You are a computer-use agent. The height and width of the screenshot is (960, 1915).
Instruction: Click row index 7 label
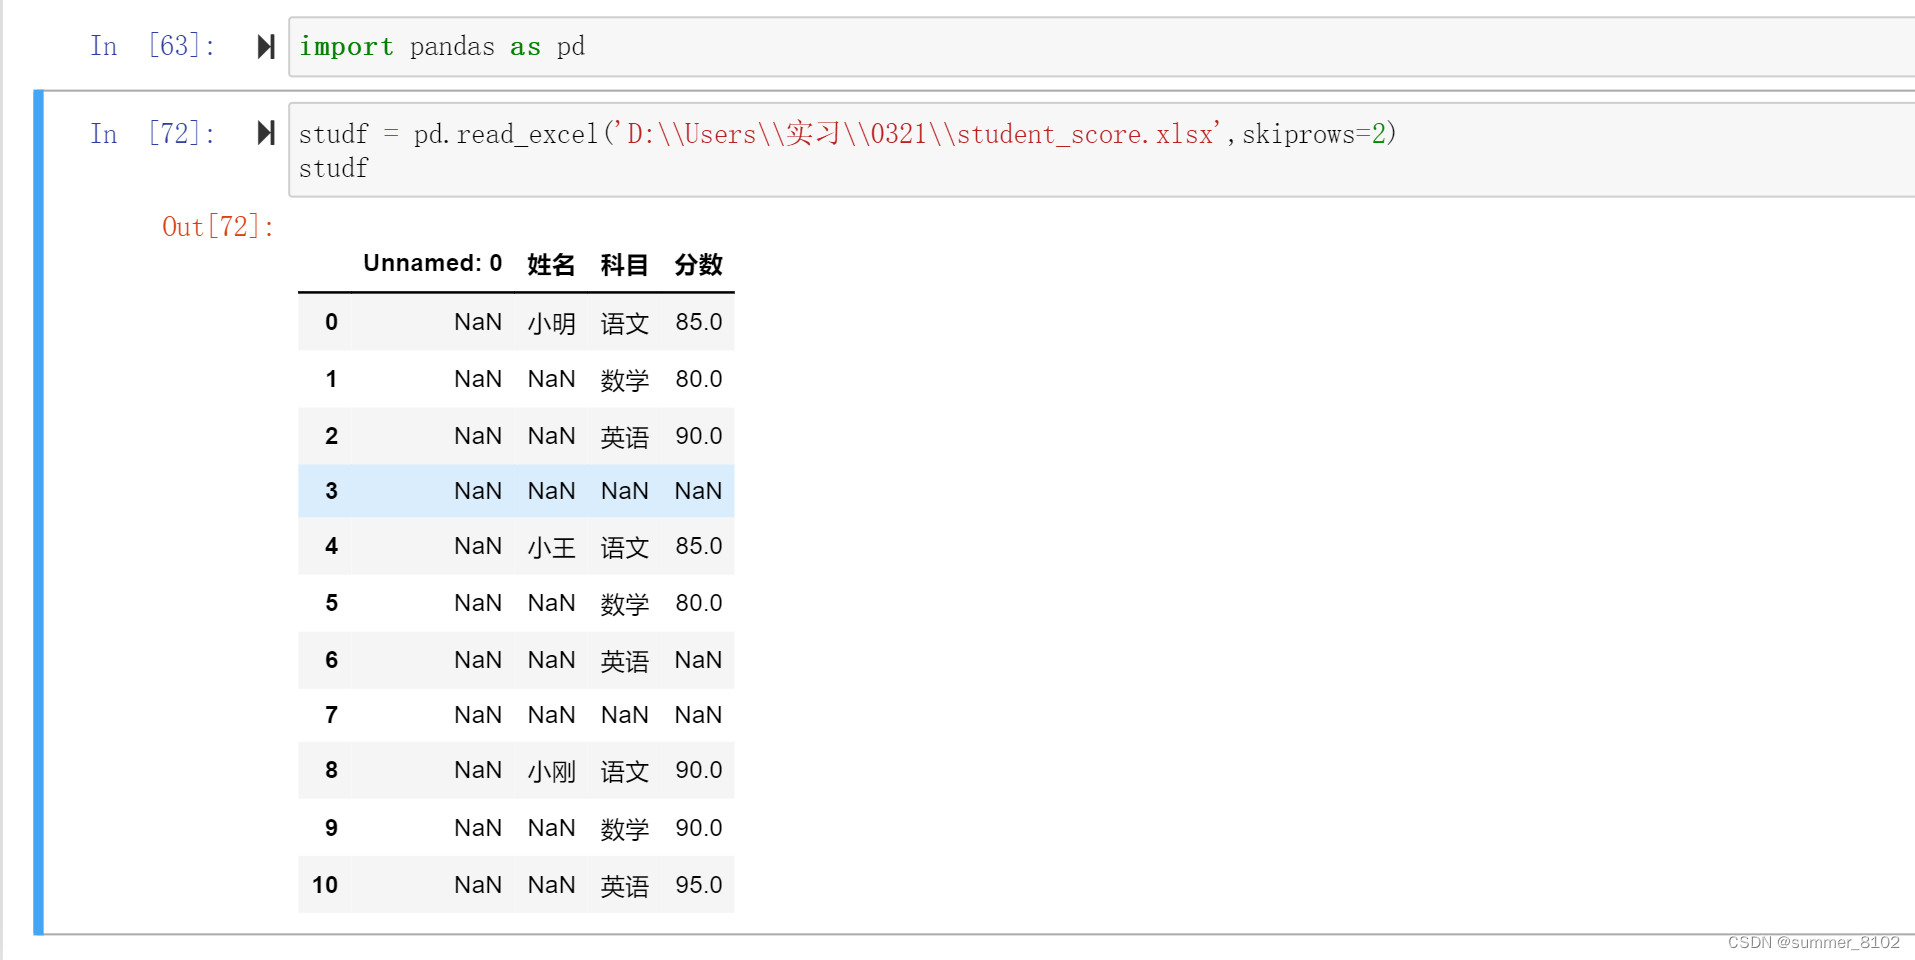coord(331,715)
